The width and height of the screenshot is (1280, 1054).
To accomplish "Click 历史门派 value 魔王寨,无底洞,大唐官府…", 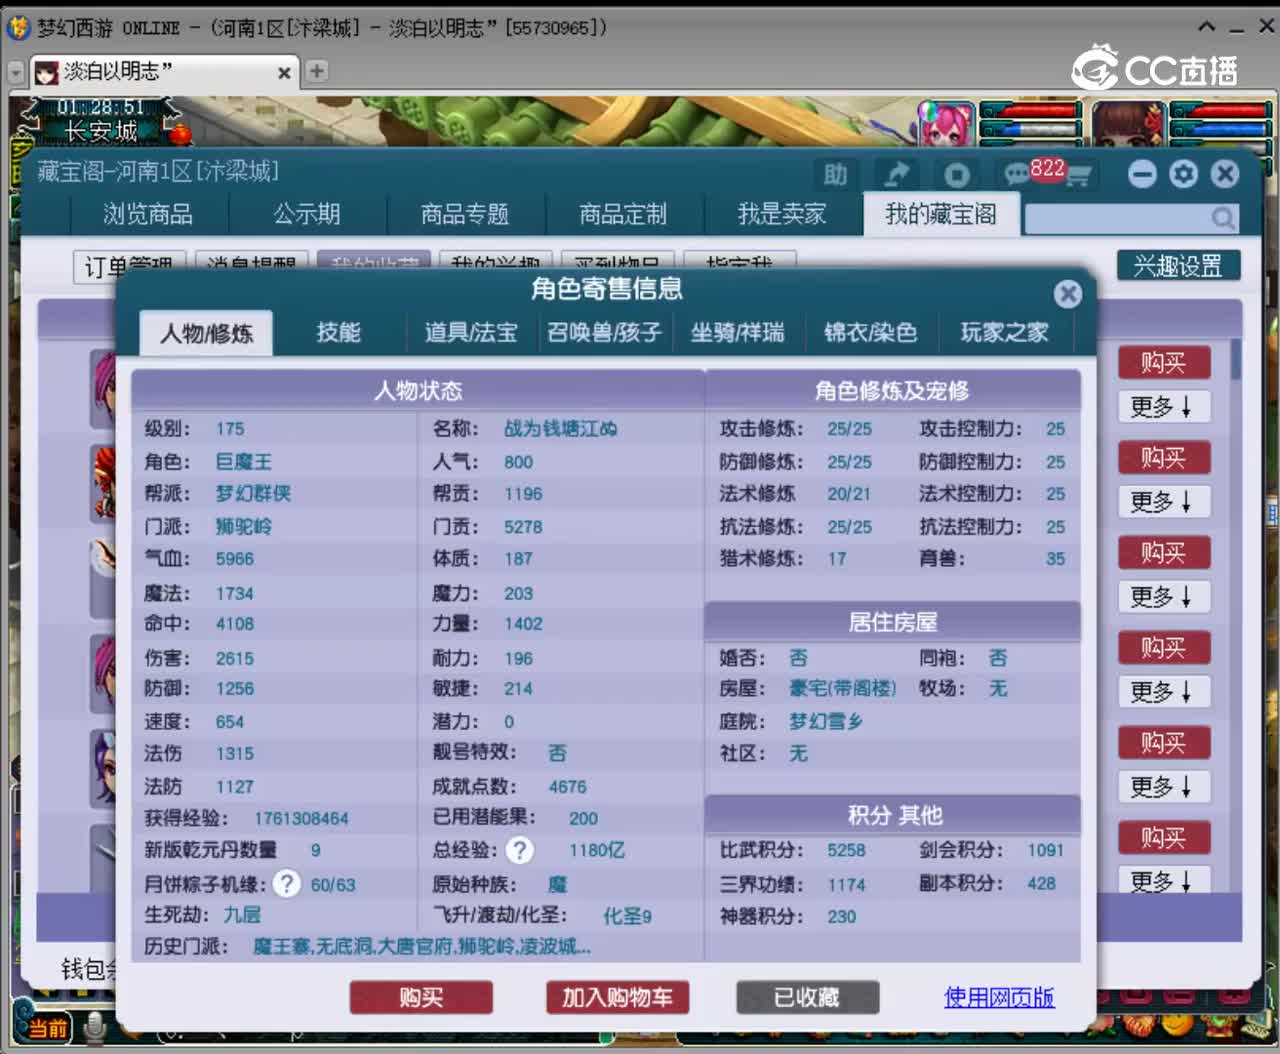I will [421, 946].
